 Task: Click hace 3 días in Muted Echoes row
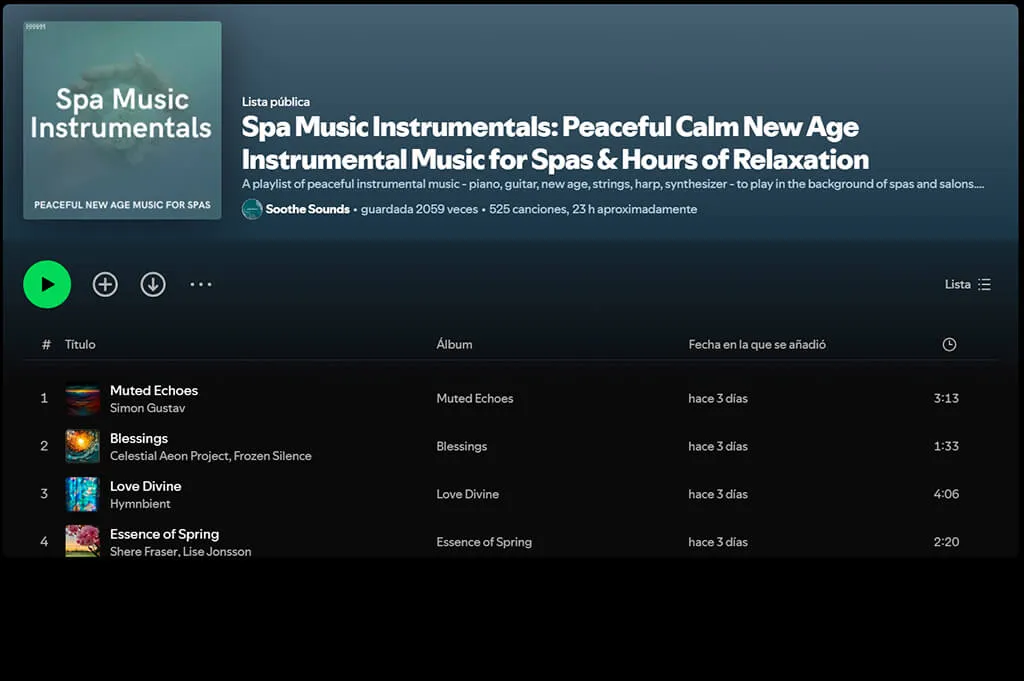tap(718, 398)
